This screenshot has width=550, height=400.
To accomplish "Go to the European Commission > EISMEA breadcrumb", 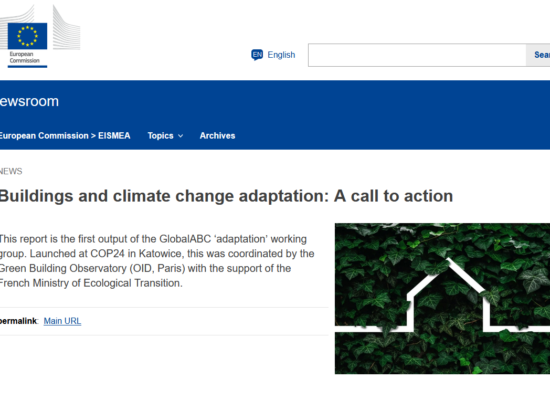I will pos(65,136).
